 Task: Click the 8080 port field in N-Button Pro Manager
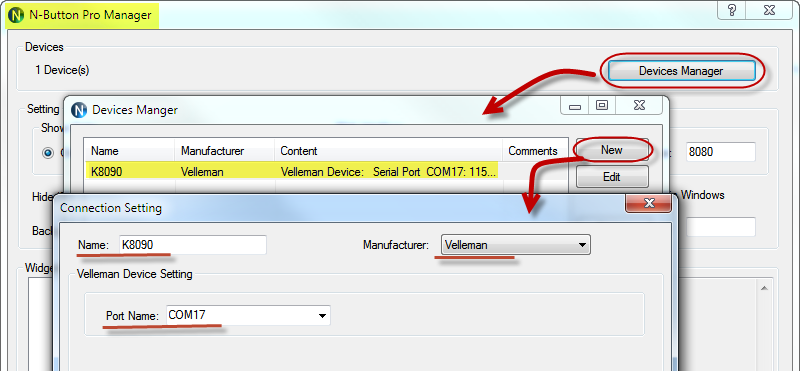720,152
